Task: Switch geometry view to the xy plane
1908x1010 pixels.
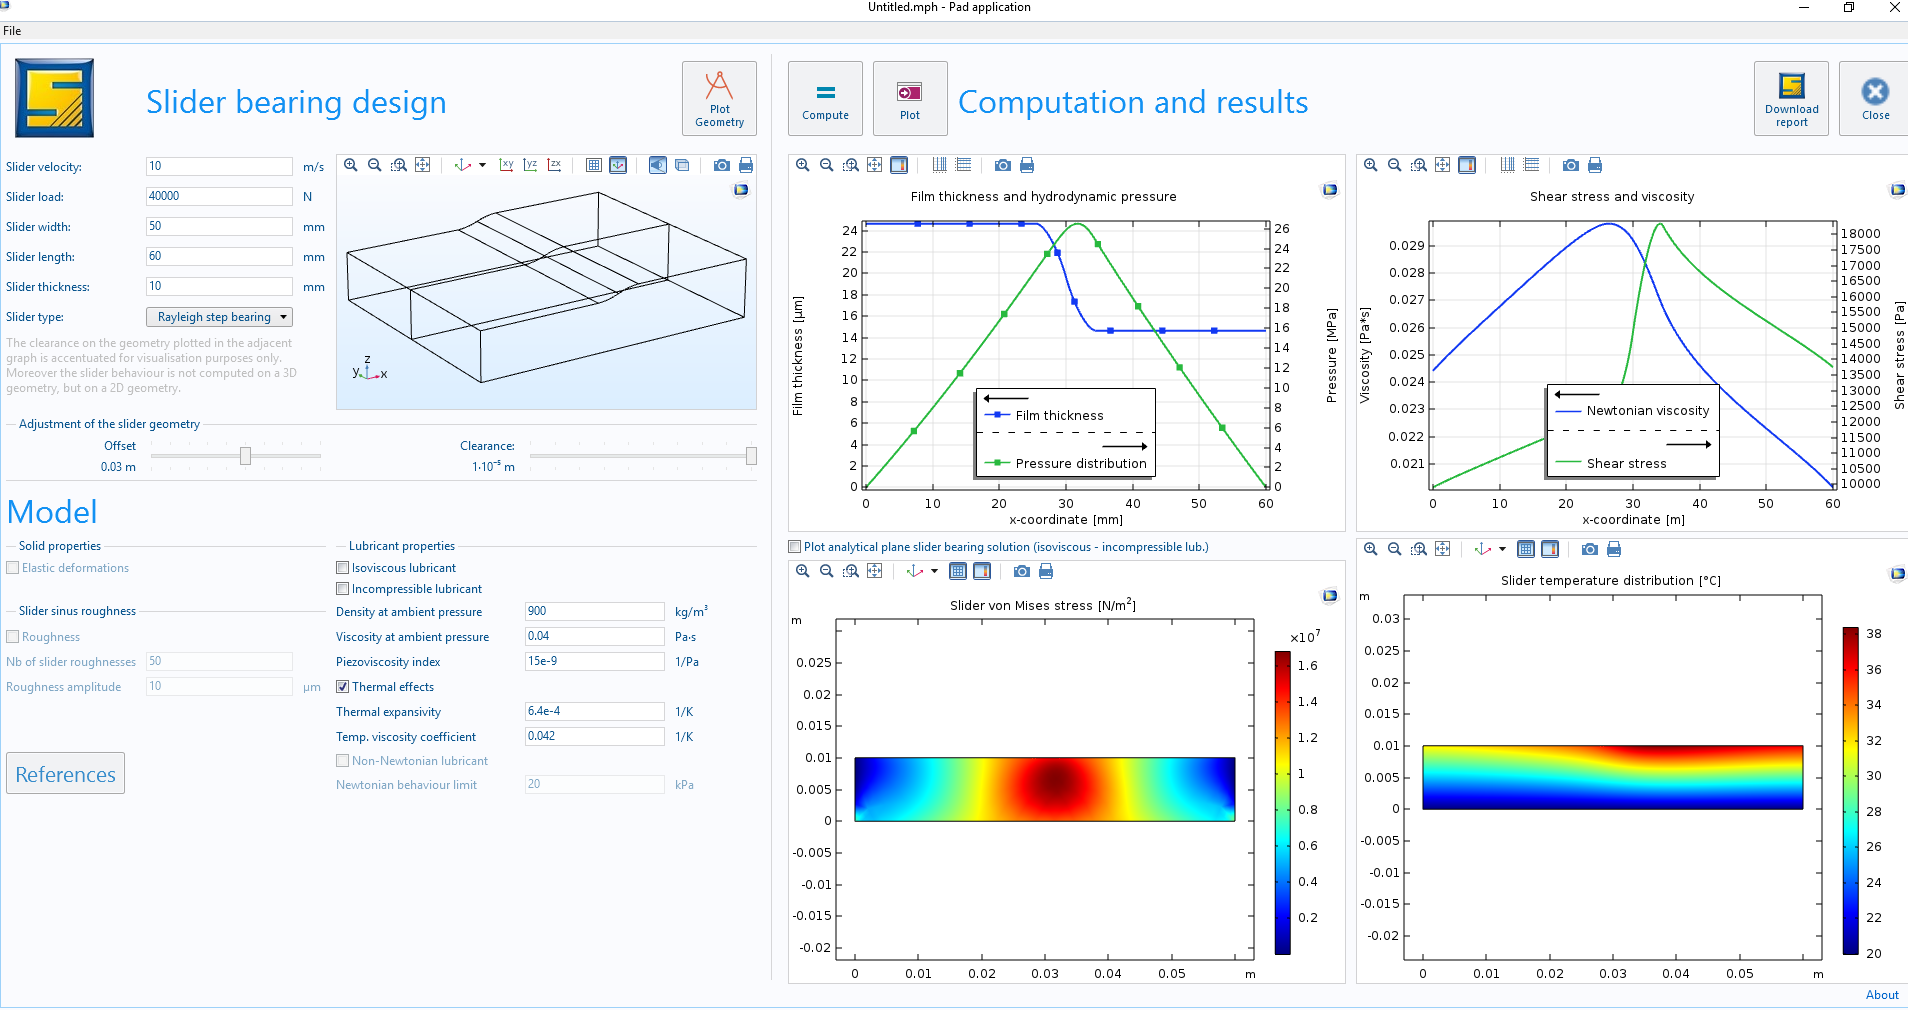Action: (506, 165)
